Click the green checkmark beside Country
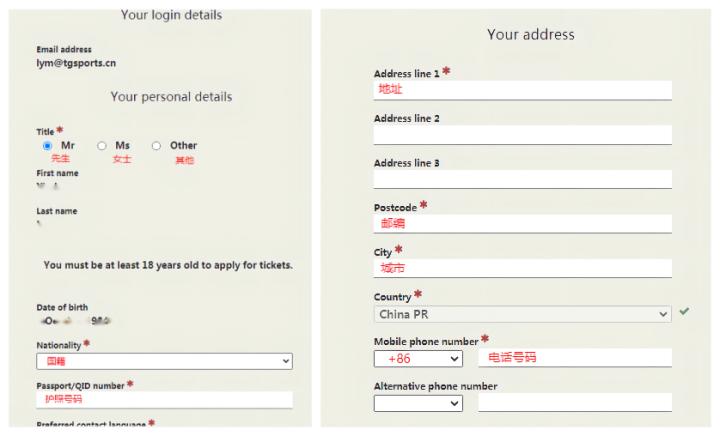This screenshot has height=436, width=720. pyautogui.click(x=684, y=312)
